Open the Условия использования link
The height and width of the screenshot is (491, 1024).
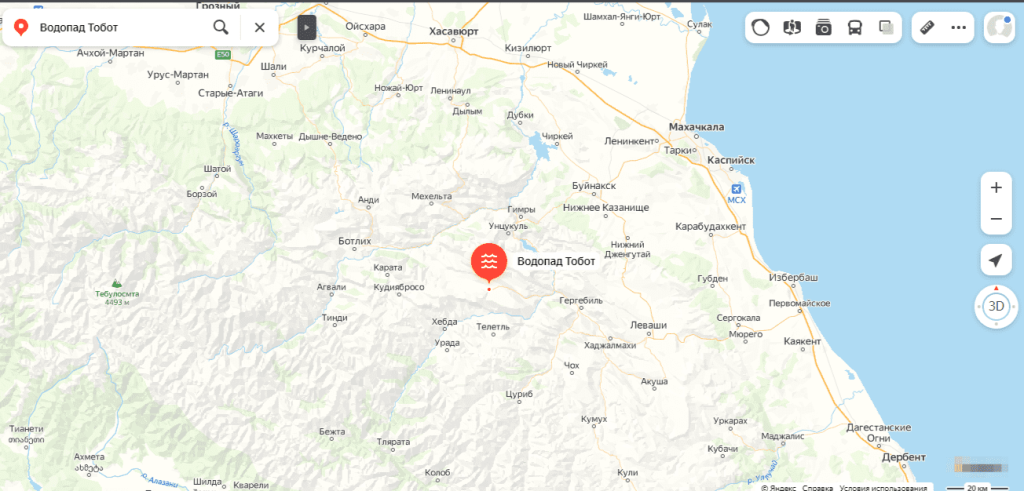point(883,487)
